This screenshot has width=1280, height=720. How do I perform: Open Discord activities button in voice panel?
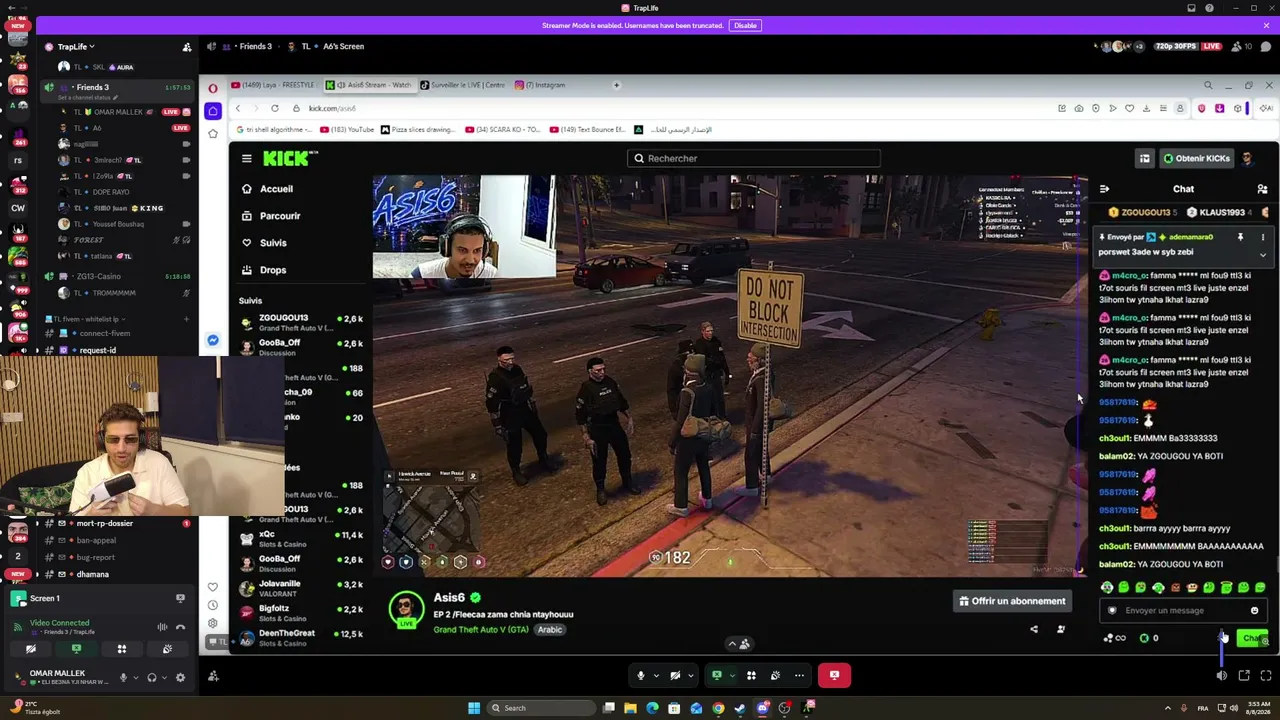coord(121,649)
